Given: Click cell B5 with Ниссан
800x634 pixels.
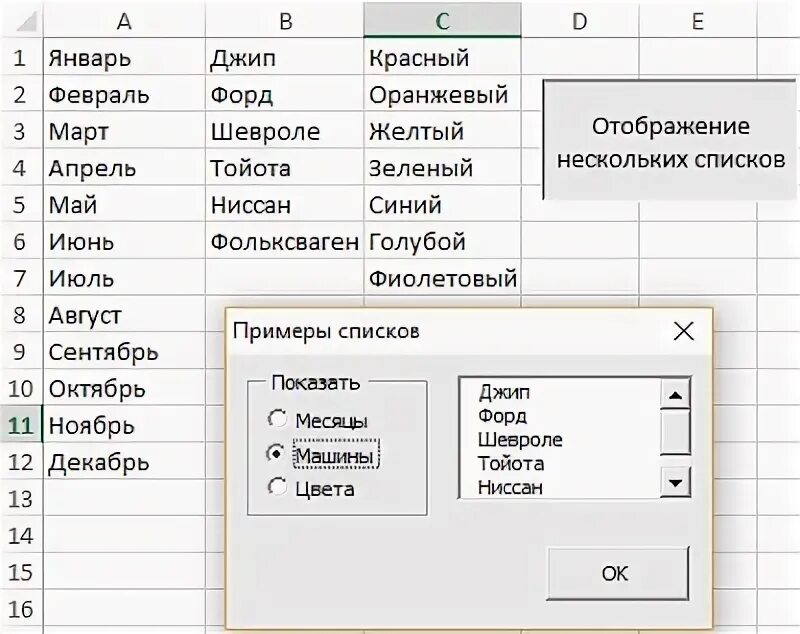Looking at the screenshot, I should (285, 204).
